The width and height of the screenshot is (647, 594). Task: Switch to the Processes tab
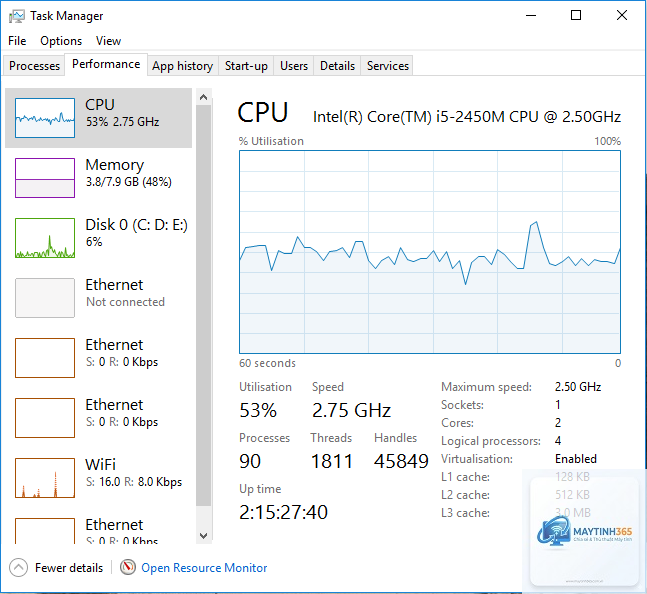34,66
